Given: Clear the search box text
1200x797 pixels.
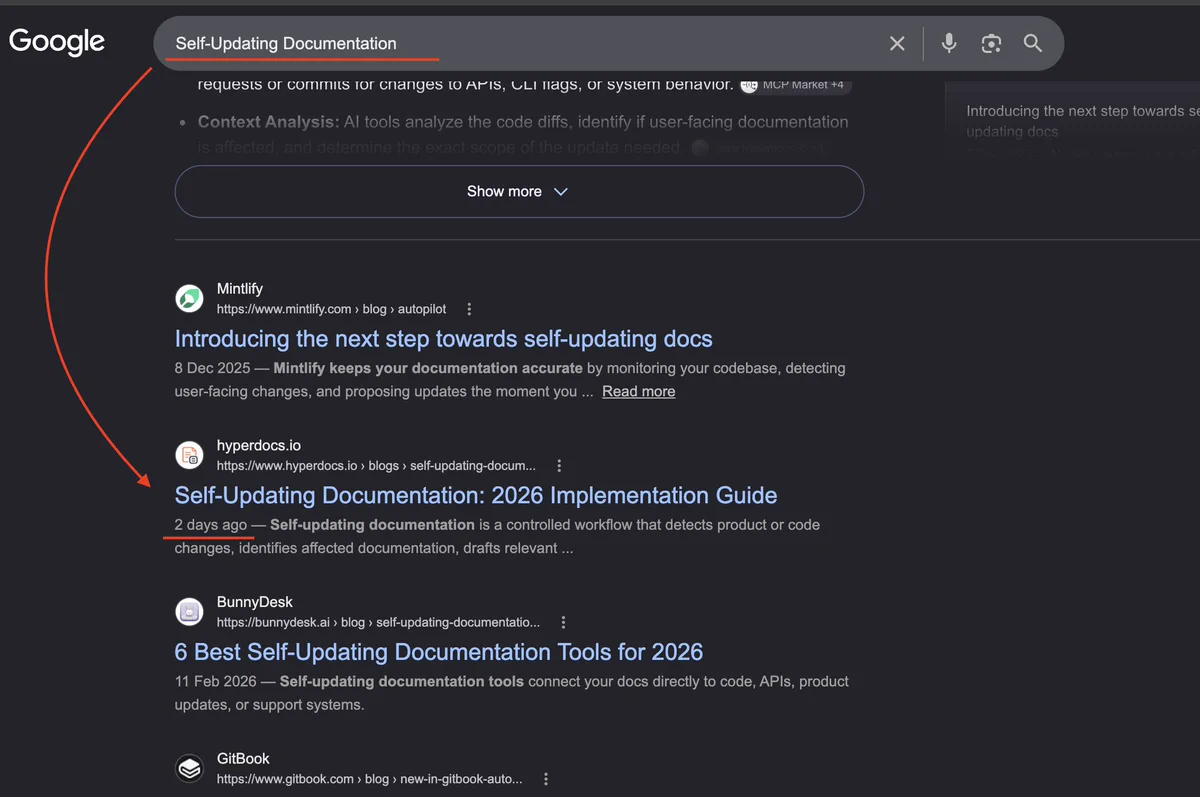Looking at the screenshot, I should pyautogui.click(x=897, y=43).
